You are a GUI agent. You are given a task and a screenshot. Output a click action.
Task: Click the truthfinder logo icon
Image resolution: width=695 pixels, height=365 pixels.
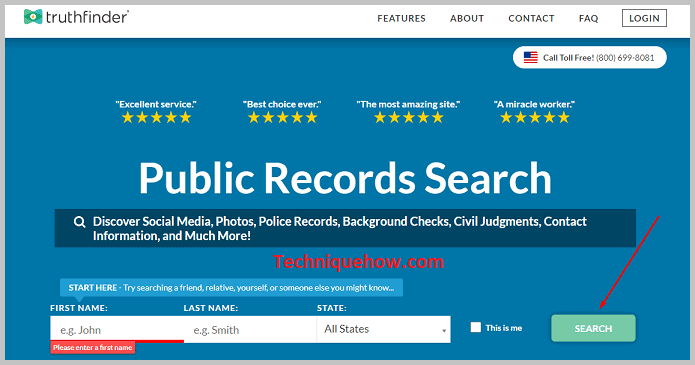pyautogui.click(x=33, y=17)
